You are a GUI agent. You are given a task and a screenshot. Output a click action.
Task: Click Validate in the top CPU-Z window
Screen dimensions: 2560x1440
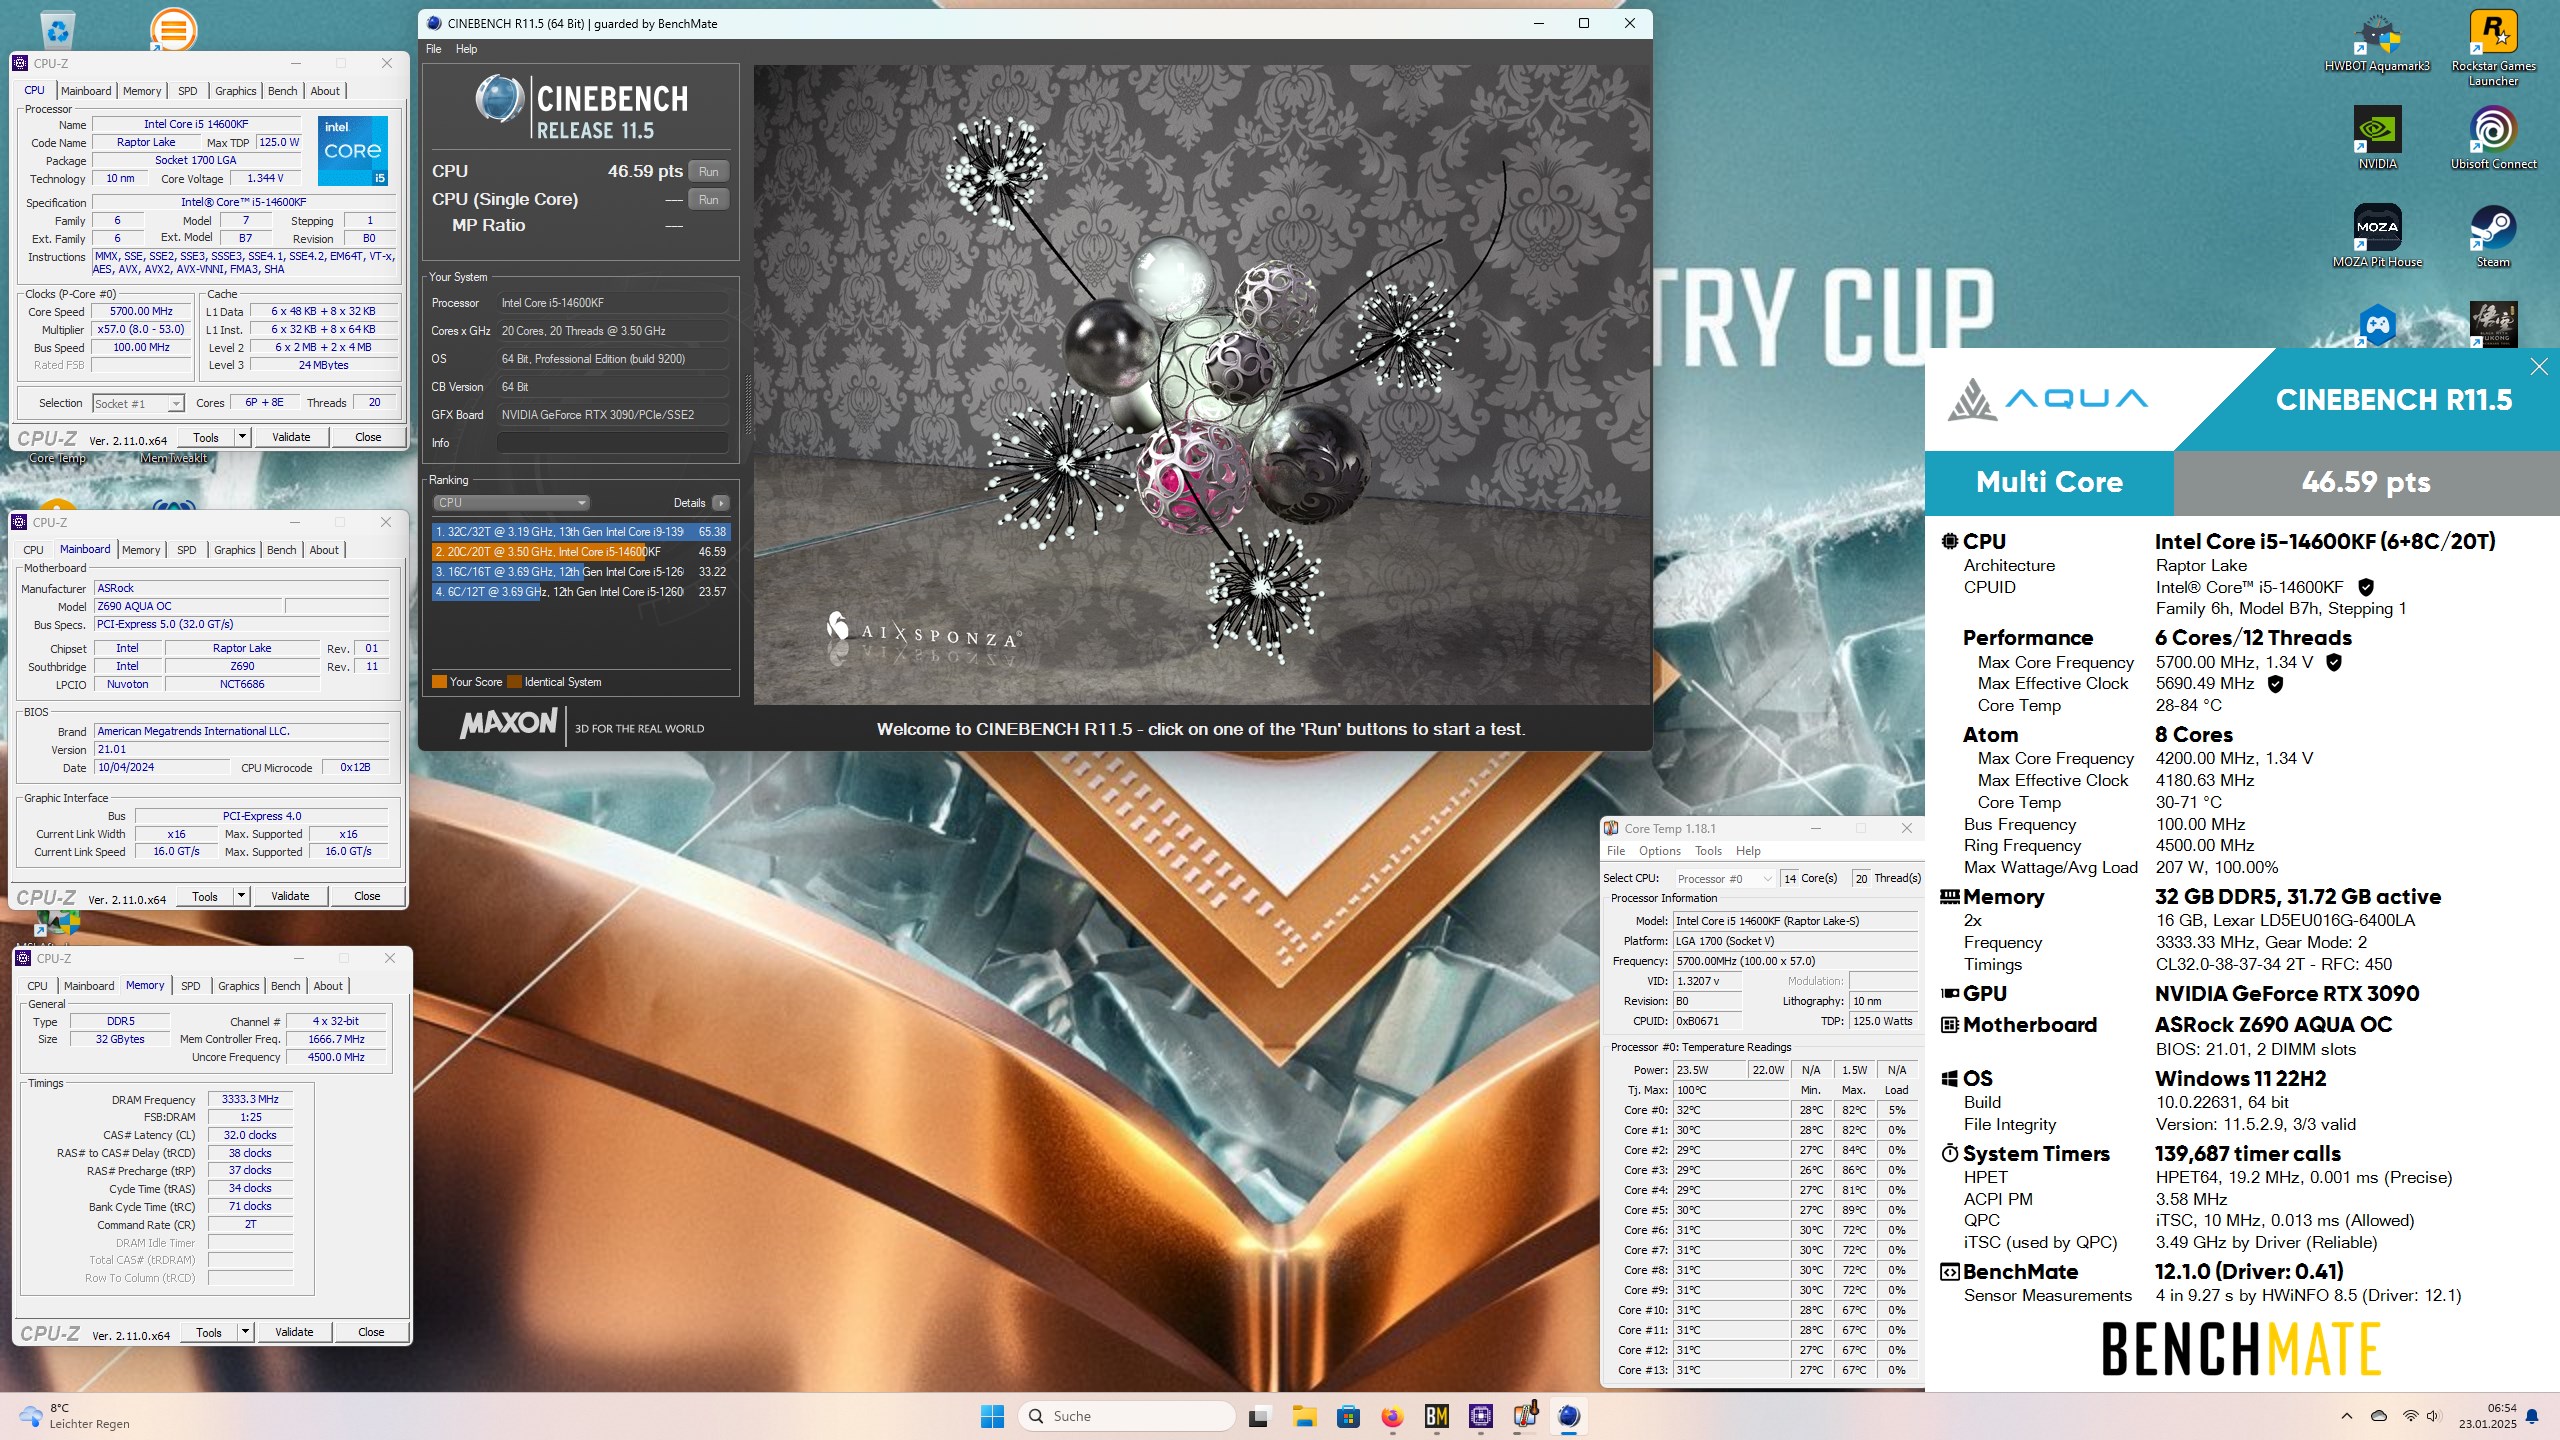click(x=291, y=437)
